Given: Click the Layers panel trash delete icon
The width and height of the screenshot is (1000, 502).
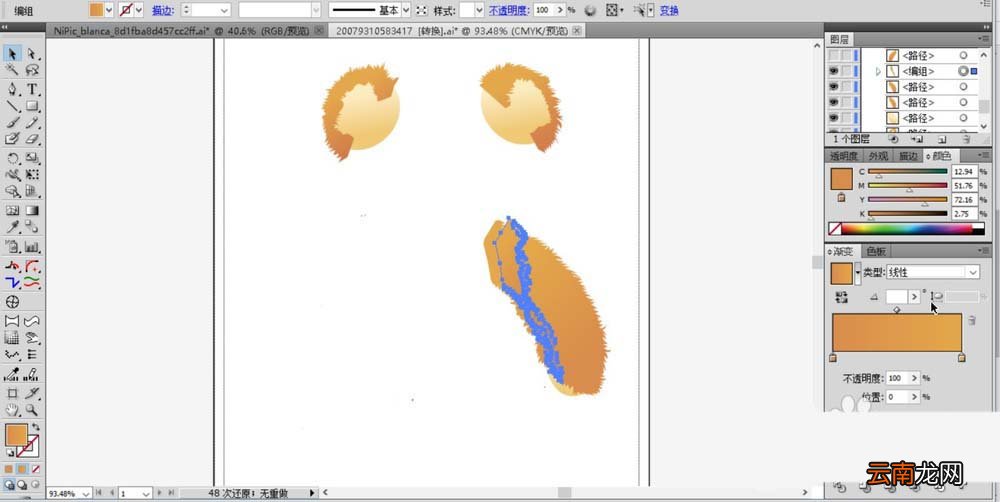Looking at the screenshot, I should pos(967,138).
